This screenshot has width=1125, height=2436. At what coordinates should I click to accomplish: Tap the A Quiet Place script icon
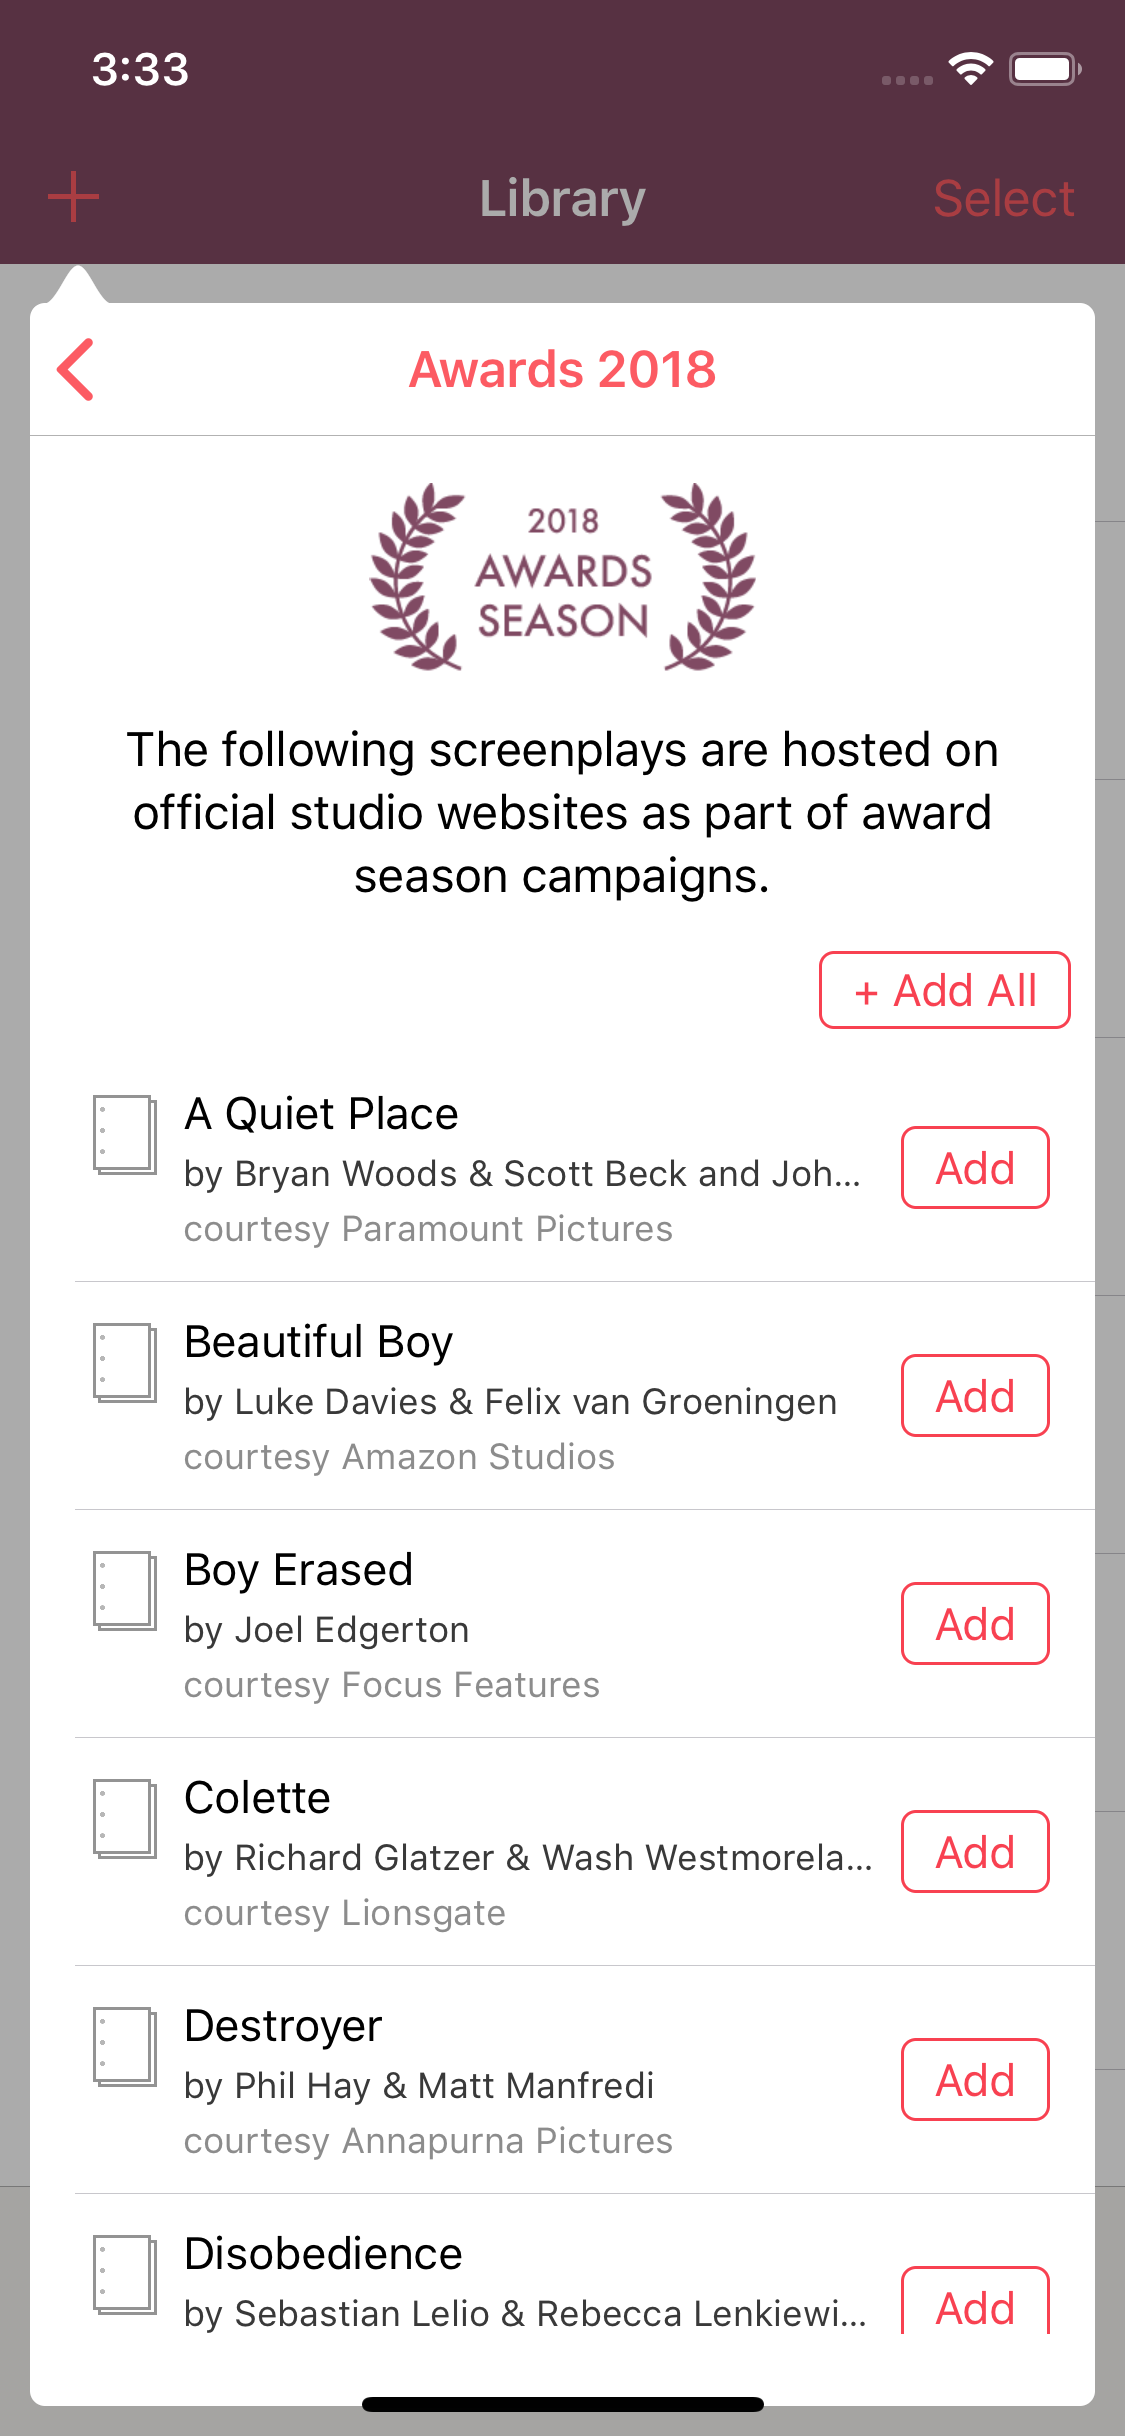point(125,1134)
